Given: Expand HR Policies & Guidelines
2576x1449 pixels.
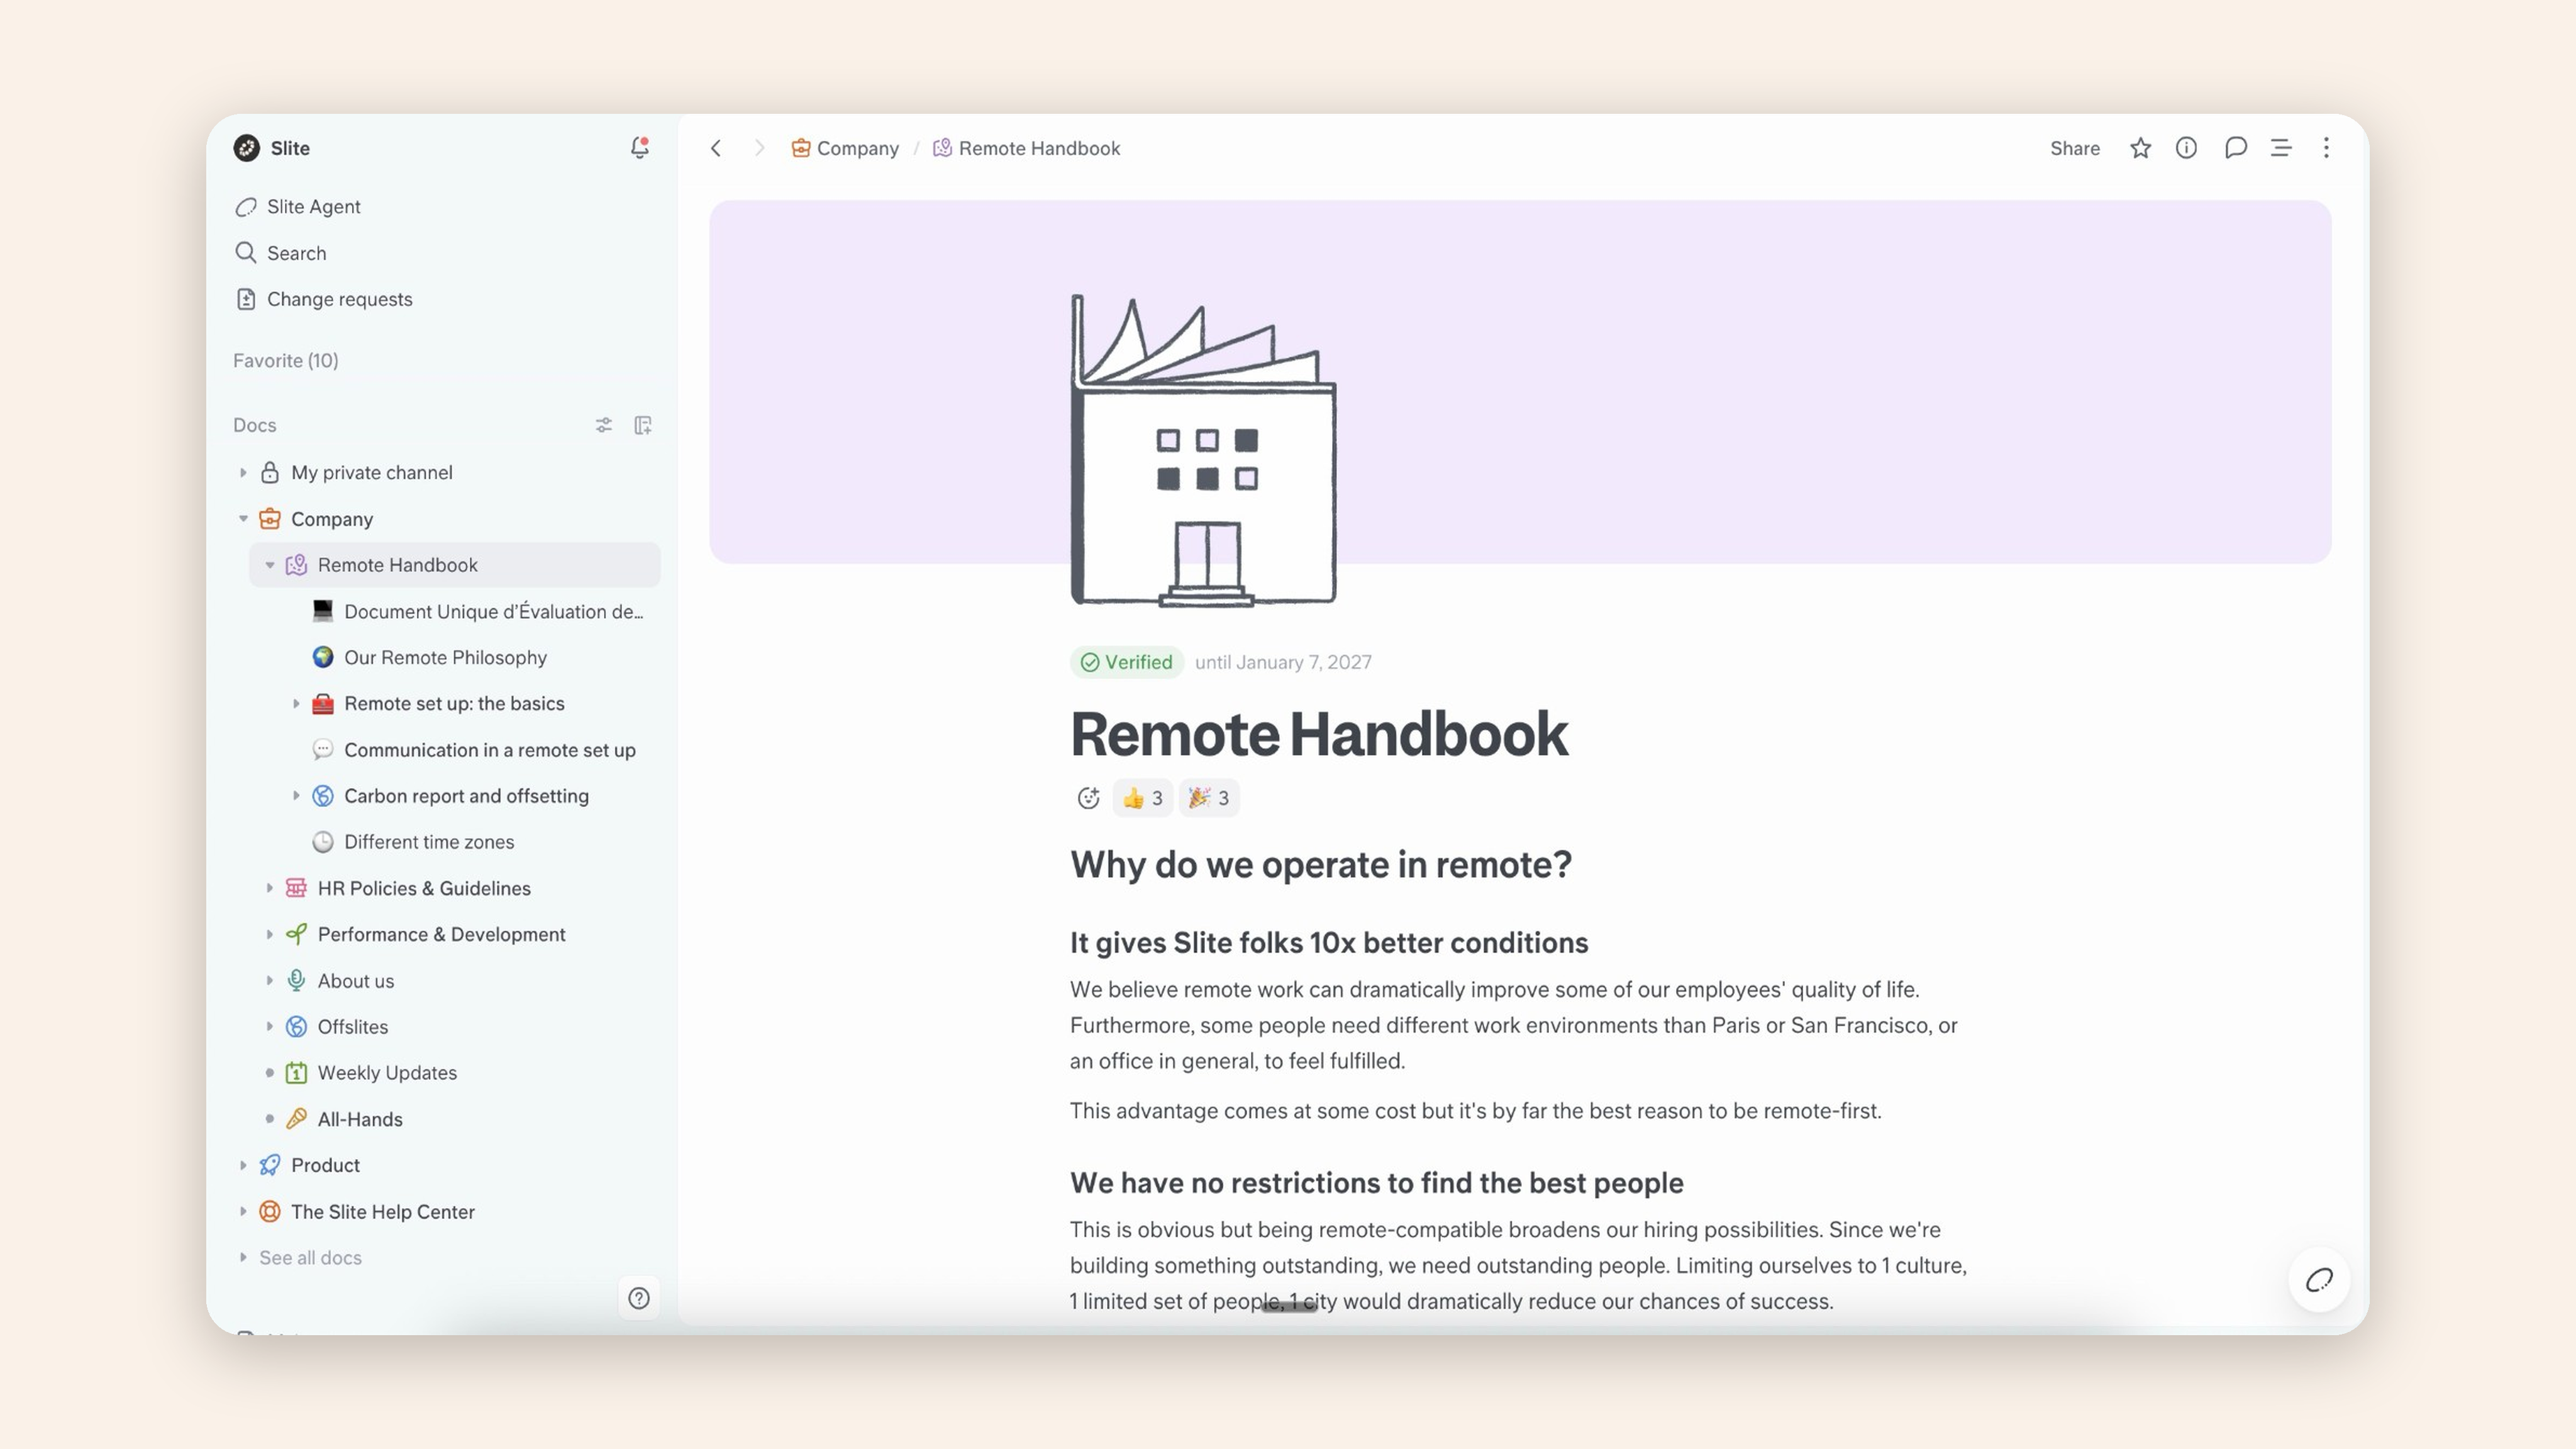Looking at the screenshot, I should (270, 888).
